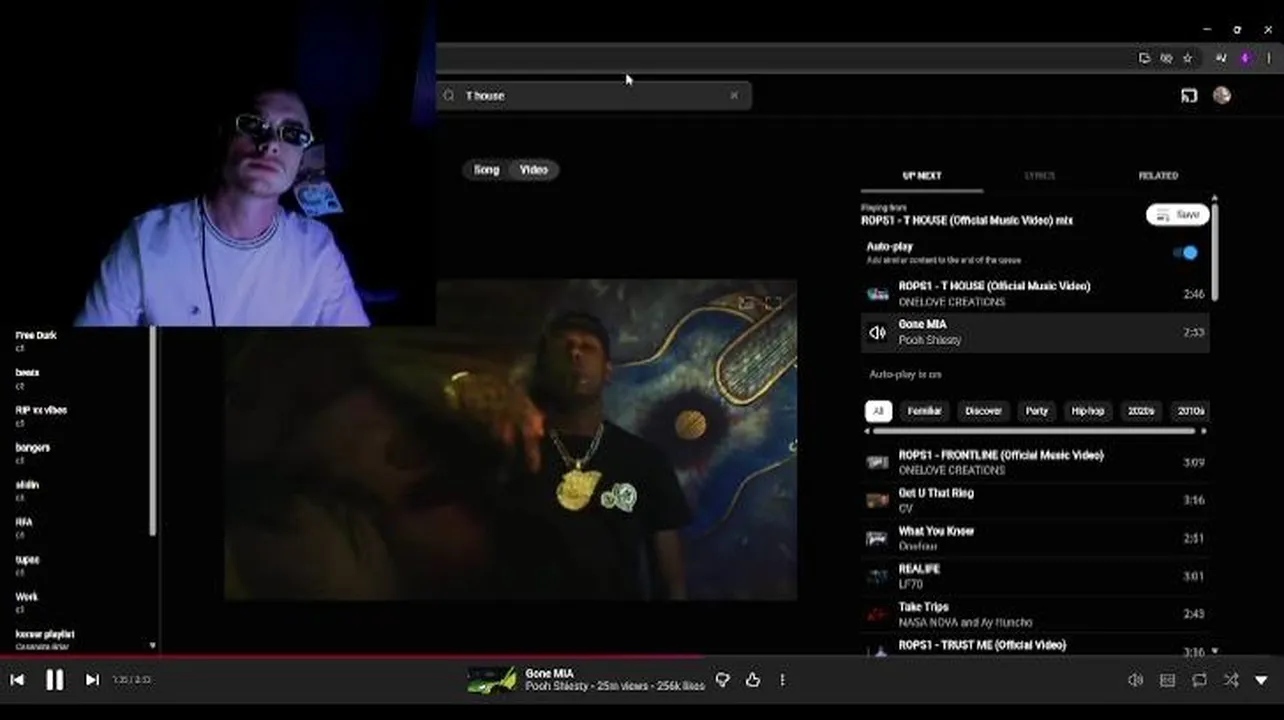Like Gone MIA with thumbs up

[x=753, y=680]
